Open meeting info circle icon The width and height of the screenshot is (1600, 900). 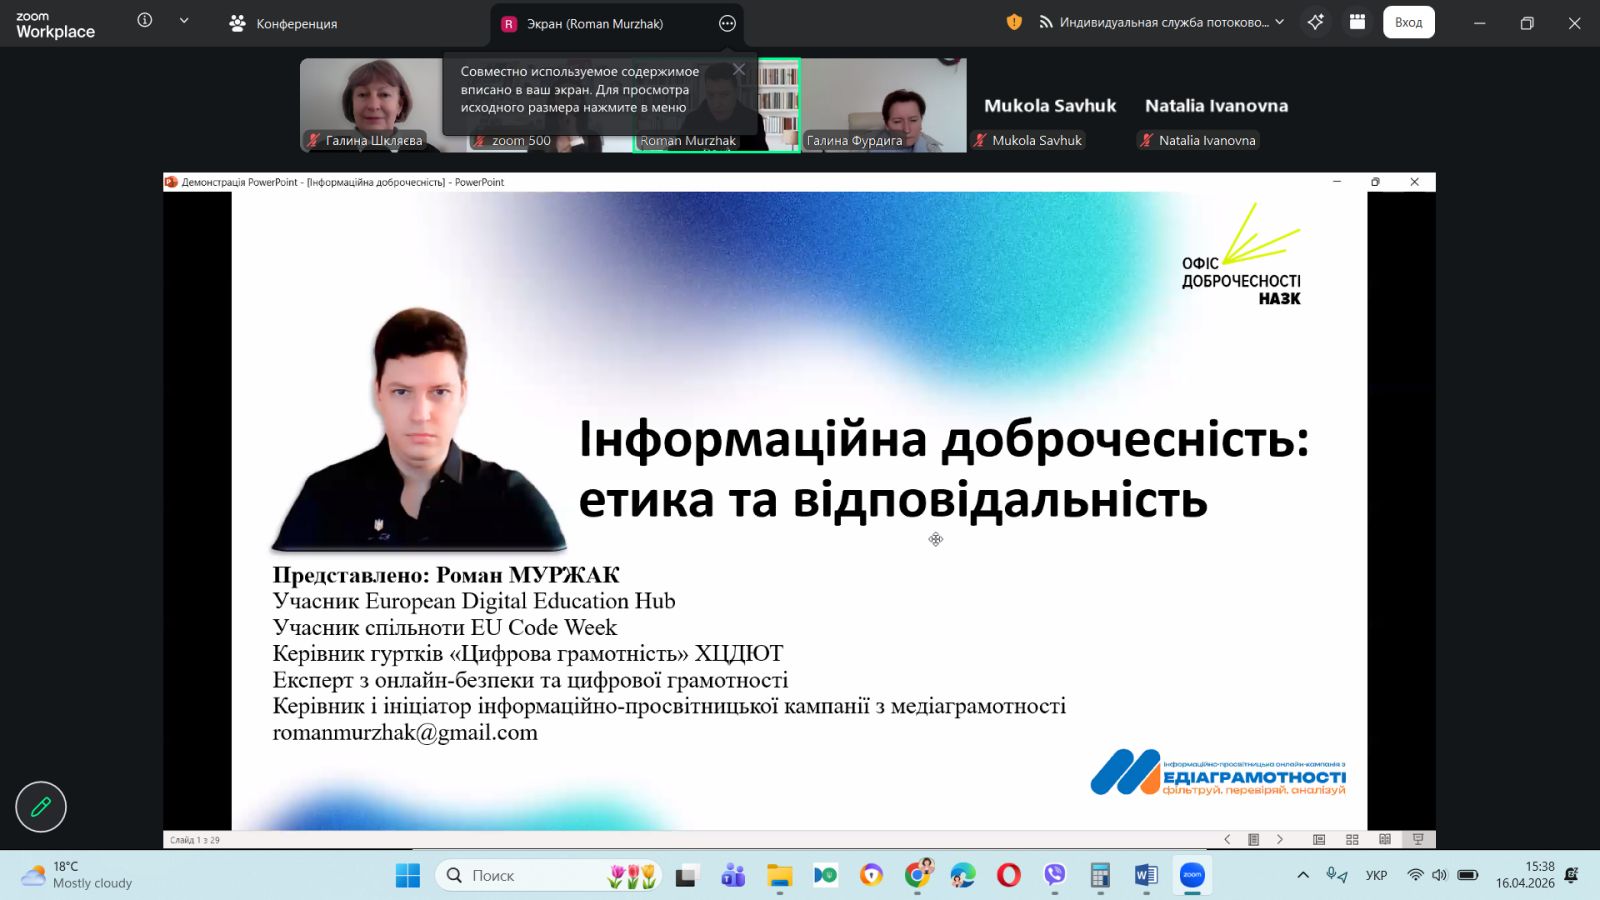[145, 20]
